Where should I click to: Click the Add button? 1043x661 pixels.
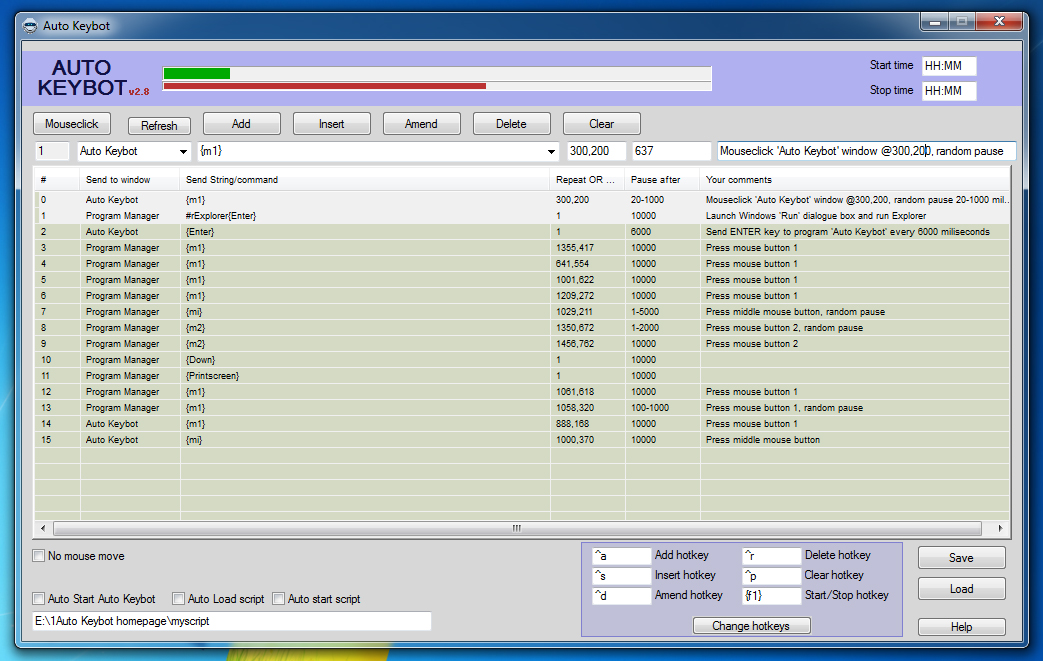[x=241, y=124]
